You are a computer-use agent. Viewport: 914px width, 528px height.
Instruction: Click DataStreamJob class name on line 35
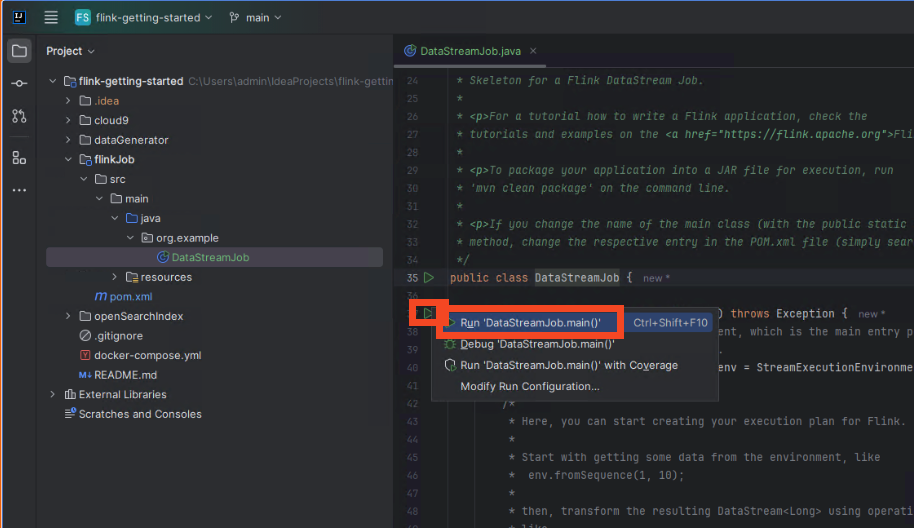click(577, 277)
